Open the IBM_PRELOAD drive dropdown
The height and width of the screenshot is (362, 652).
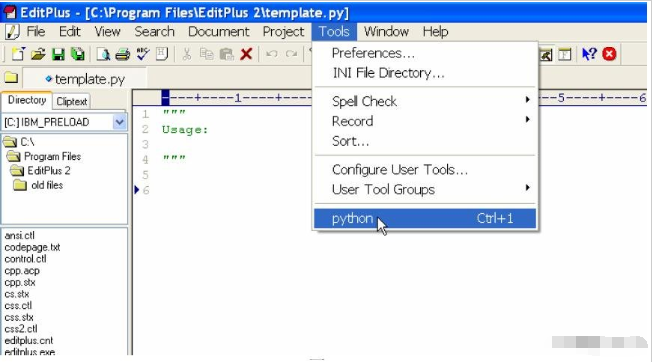point(119,122)
